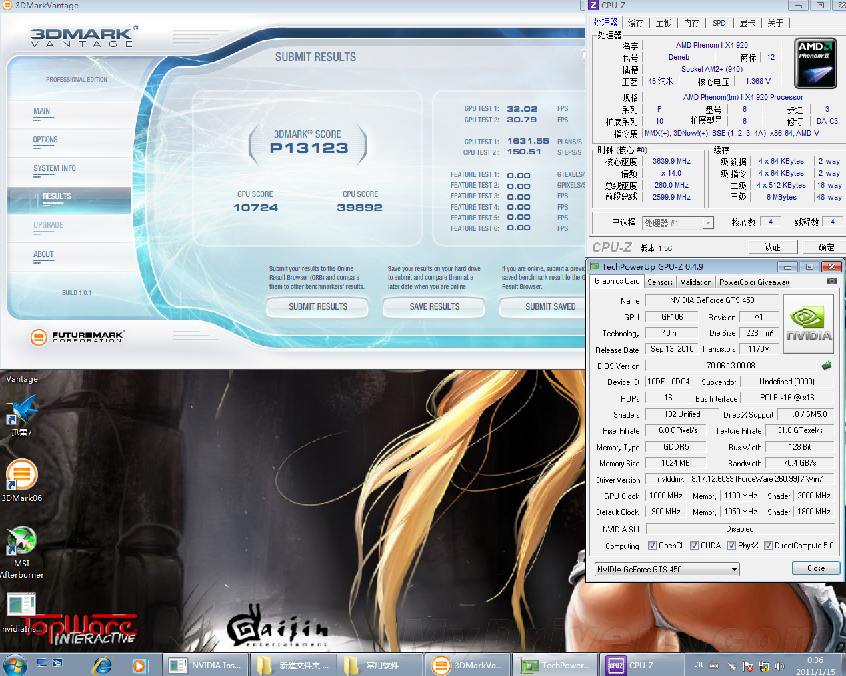The width and height of the screenshot is (846, 676).
Task: Toggle the CUDA checkbox
Action: pyautogui.click(x=692, y=546)
